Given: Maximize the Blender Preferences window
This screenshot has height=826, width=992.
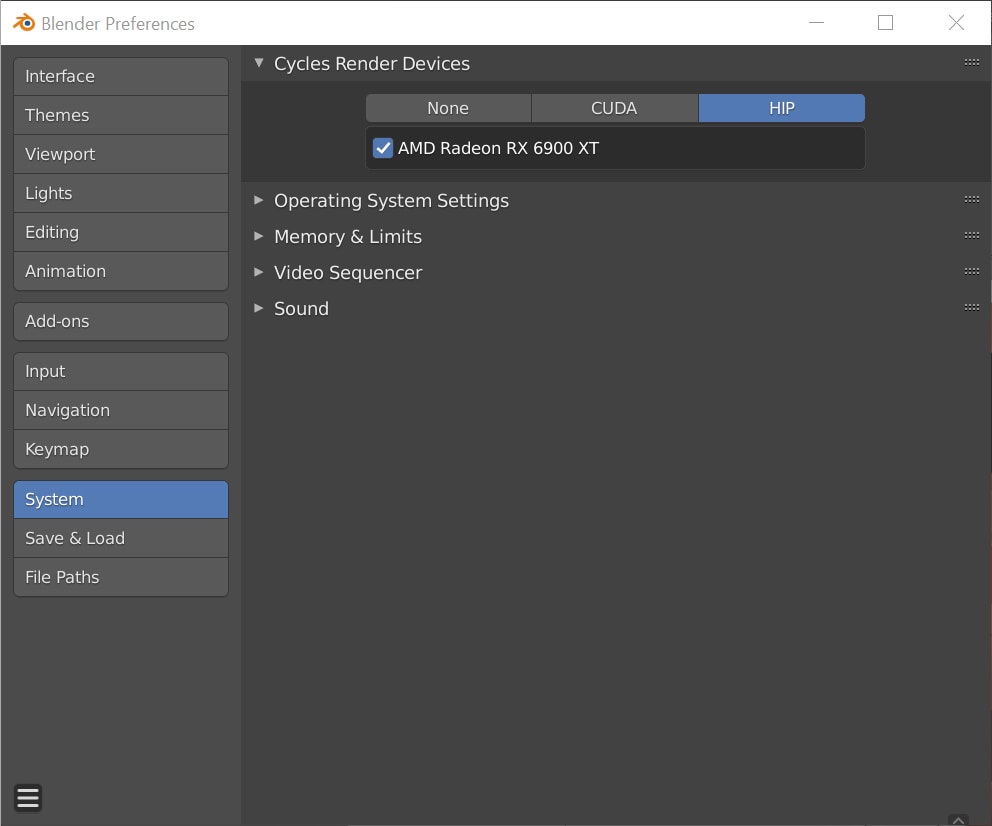Looking at the screenshot, I should [x=885, y=22].
